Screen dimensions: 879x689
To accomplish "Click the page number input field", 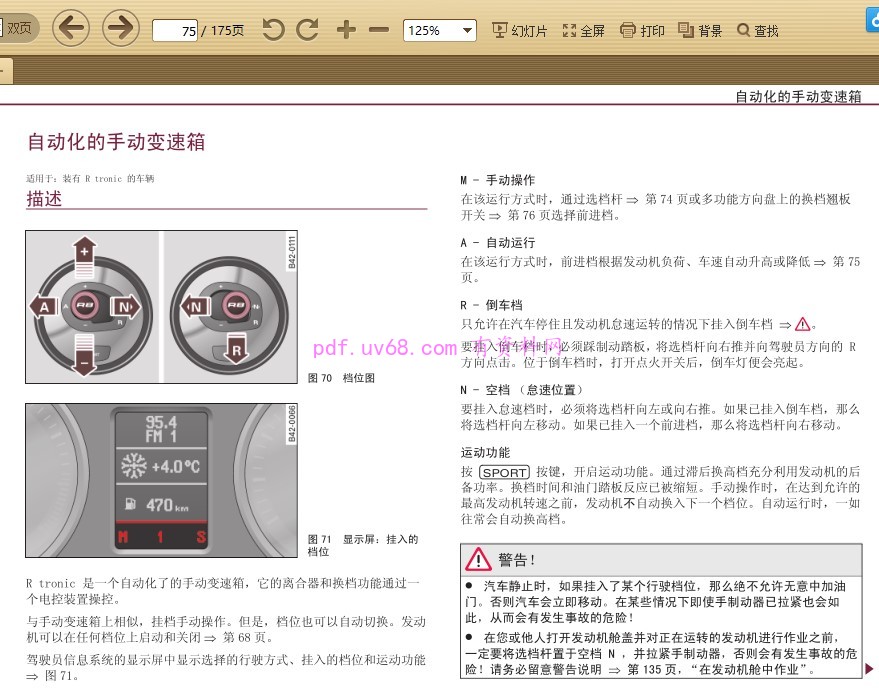I will pos(175,31).
